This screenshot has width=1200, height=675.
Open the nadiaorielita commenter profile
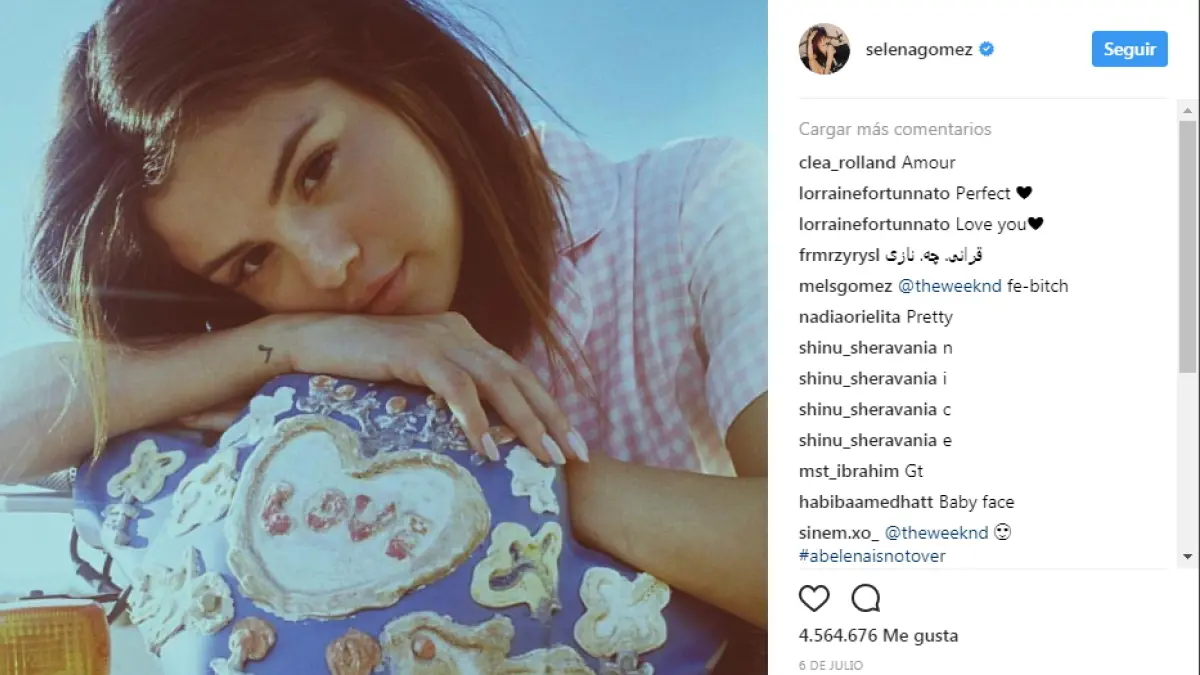point(850,317)
